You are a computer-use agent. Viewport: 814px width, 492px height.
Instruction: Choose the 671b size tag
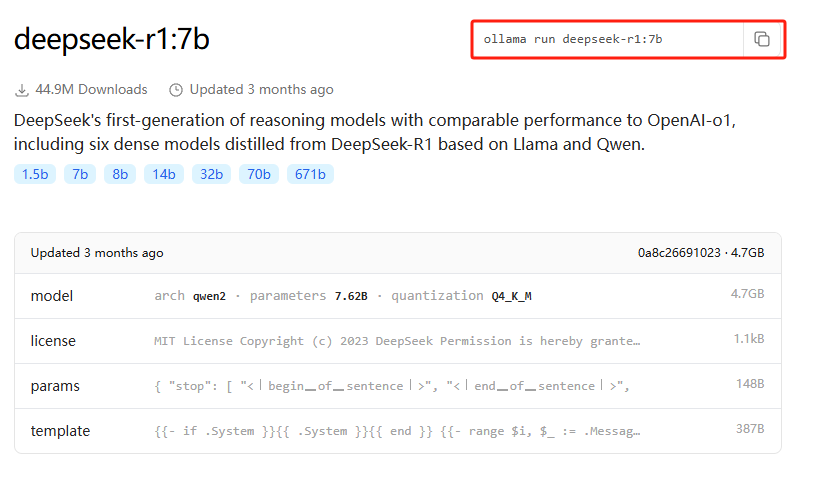pos(310,174)
